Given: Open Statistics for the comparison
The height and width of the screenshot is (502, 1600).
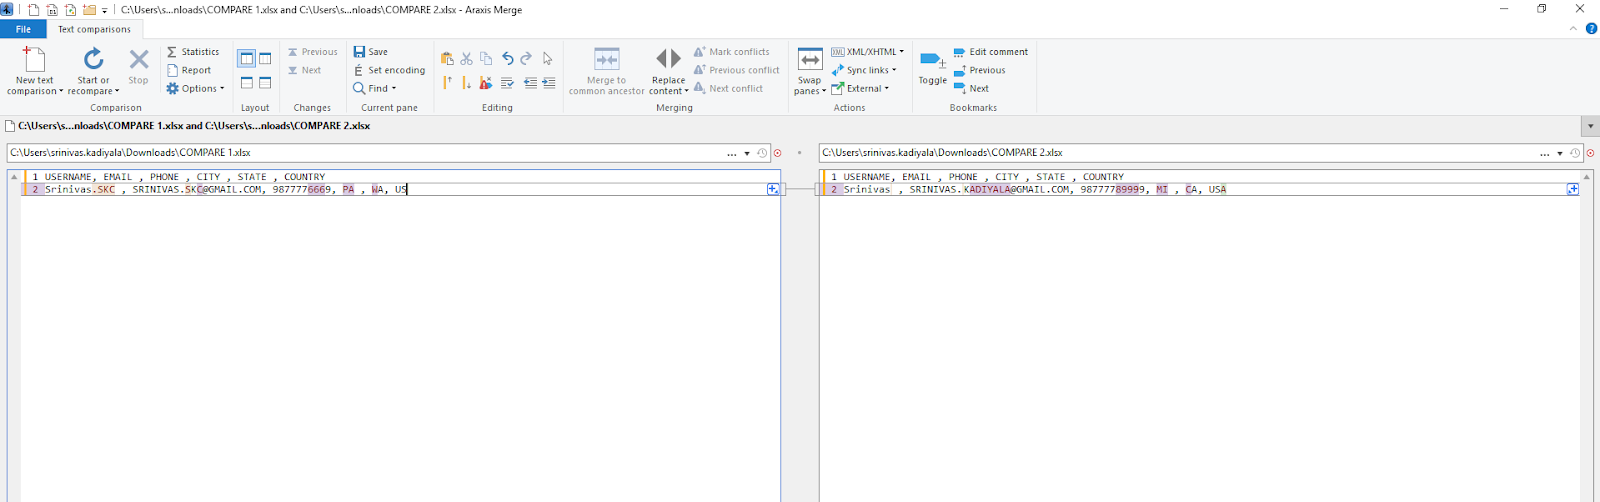Looking at the screenshot, I should click(193, 52).
